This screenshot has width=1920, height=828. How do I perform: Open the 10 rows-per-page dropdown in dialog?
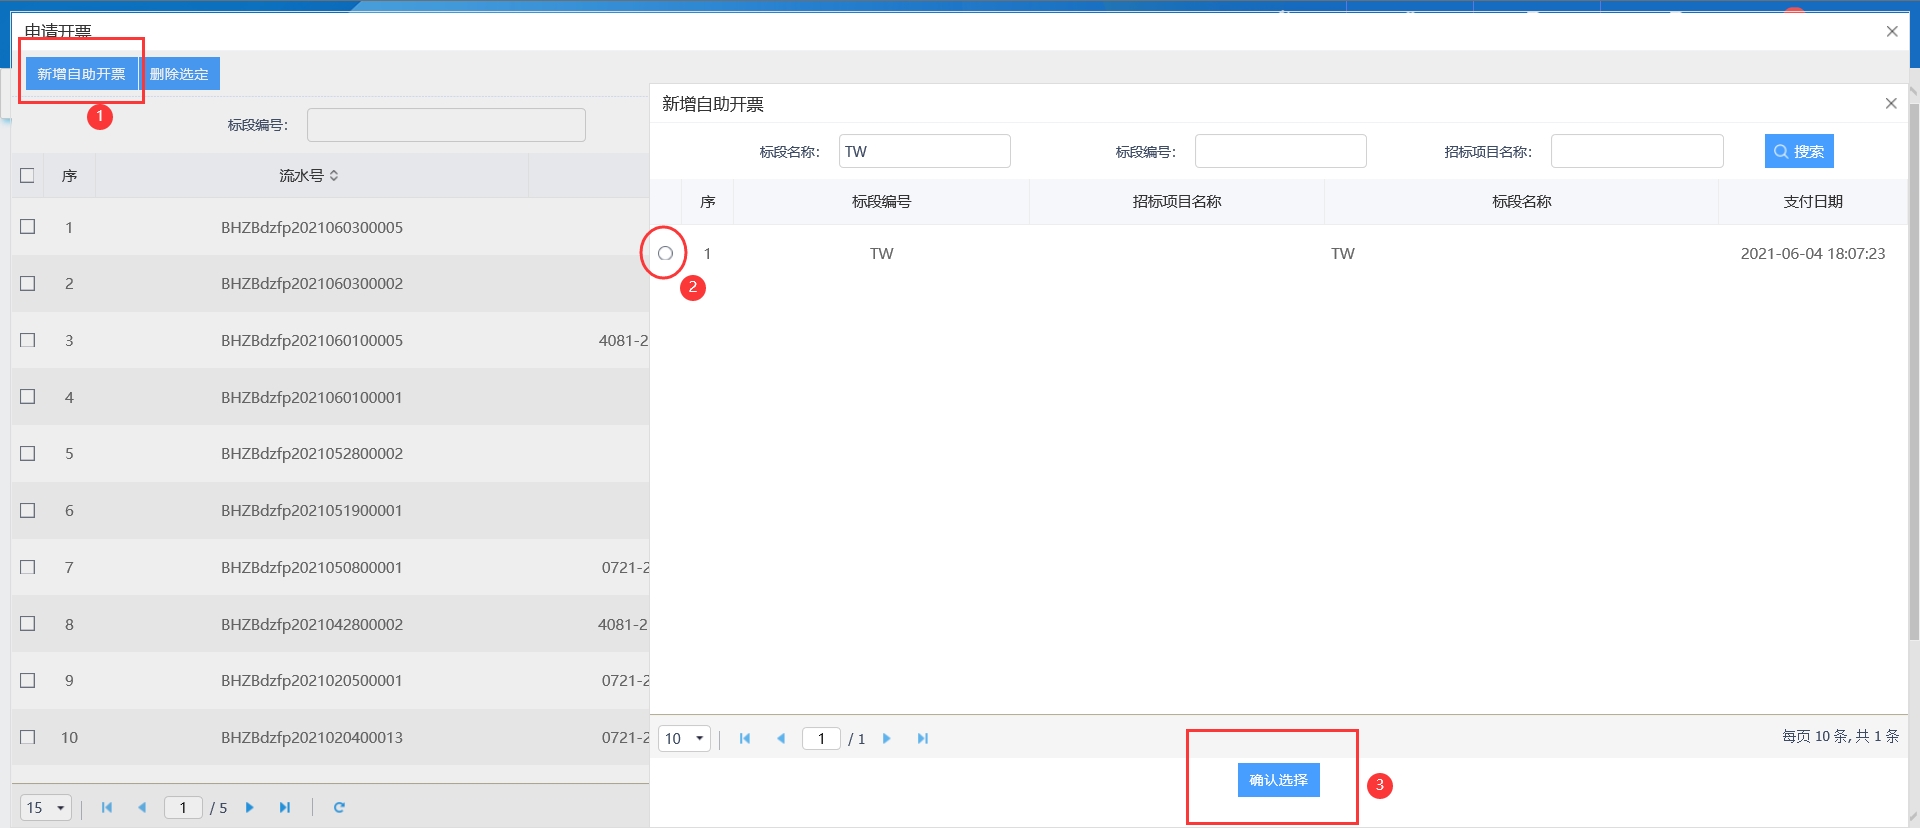pos(684,739)
